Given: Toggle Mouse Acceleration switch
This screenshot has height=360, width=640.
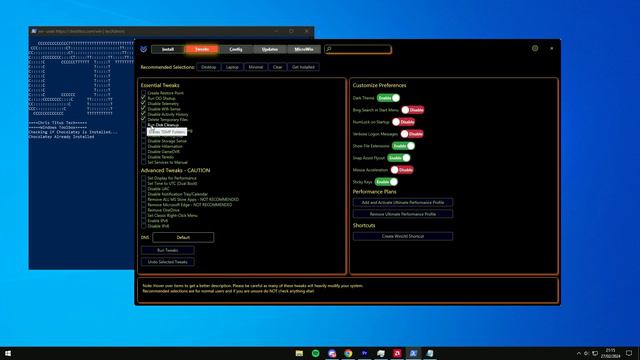Looking at the screenshot, I should (x=402, y=170).
